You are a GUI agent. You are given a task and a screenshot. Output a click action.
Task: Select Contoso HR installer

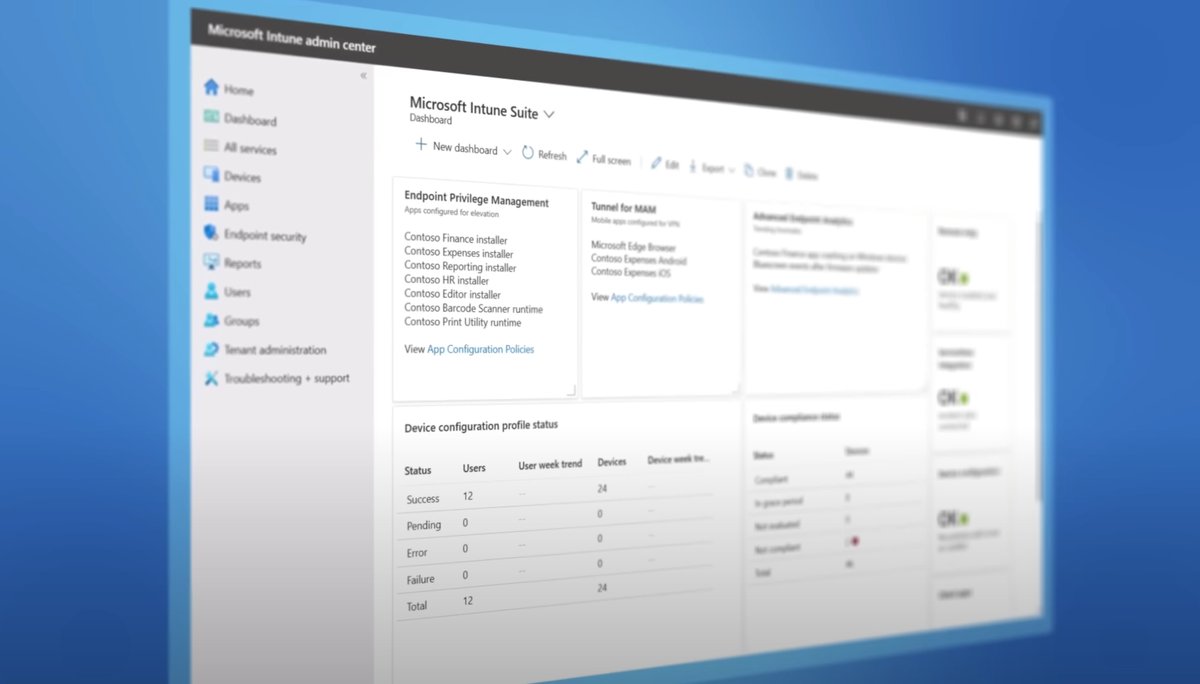(446, 281)
